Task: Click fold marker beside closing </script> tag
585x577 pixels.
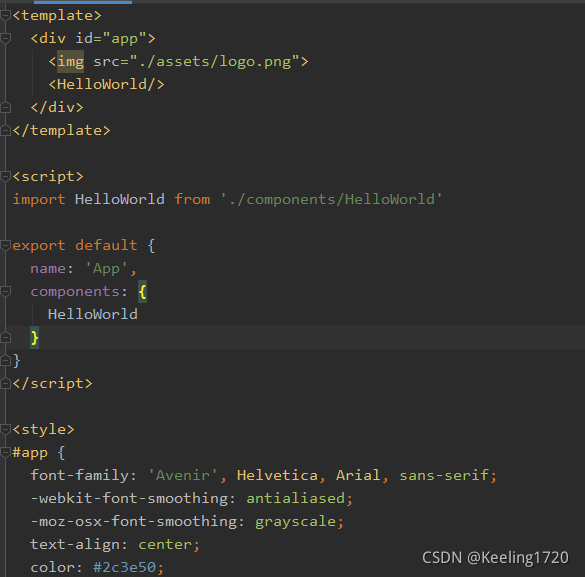Action: point(5,383)
